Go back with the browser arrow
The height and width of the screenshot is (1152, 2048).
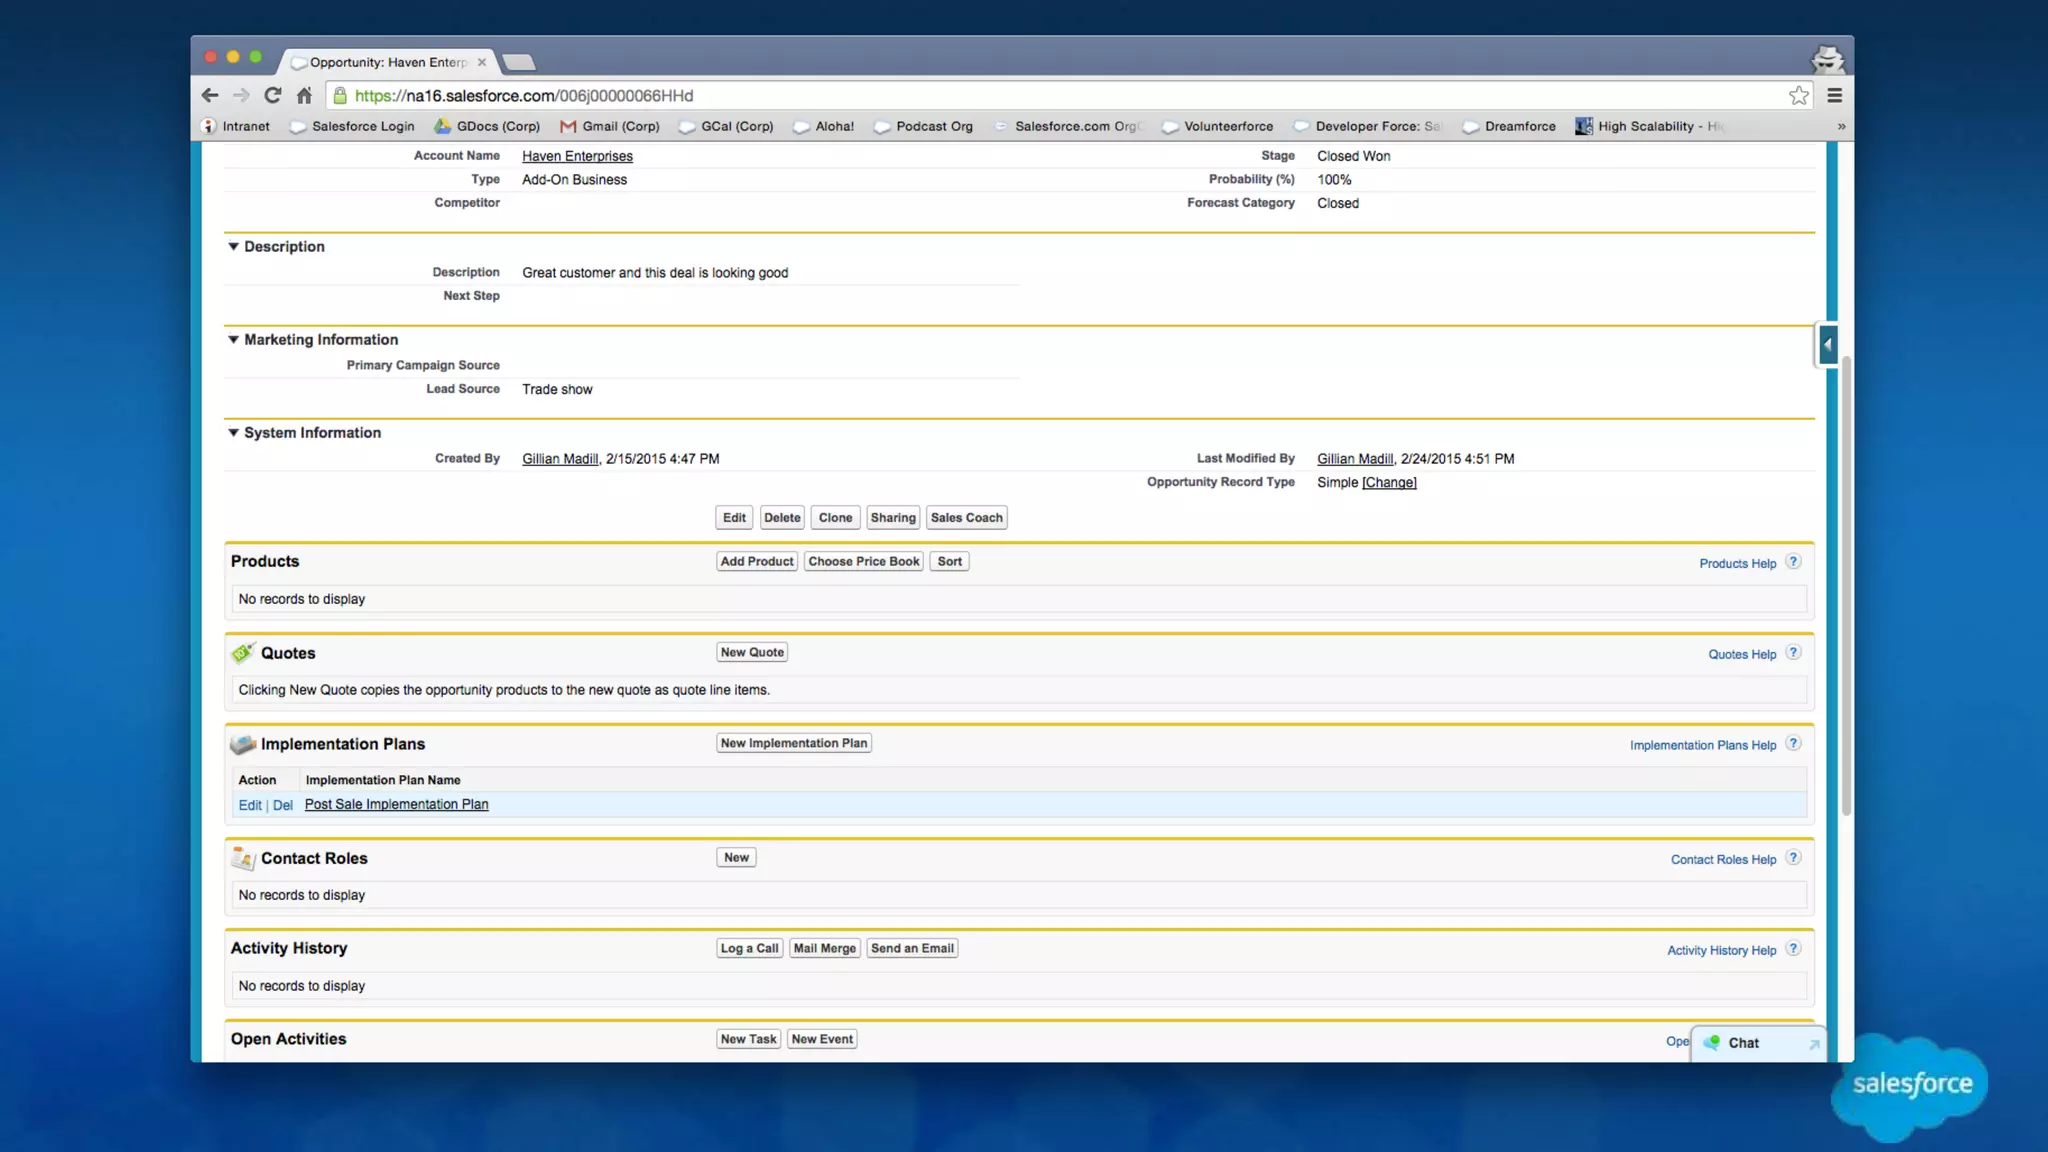coord(209,95)
